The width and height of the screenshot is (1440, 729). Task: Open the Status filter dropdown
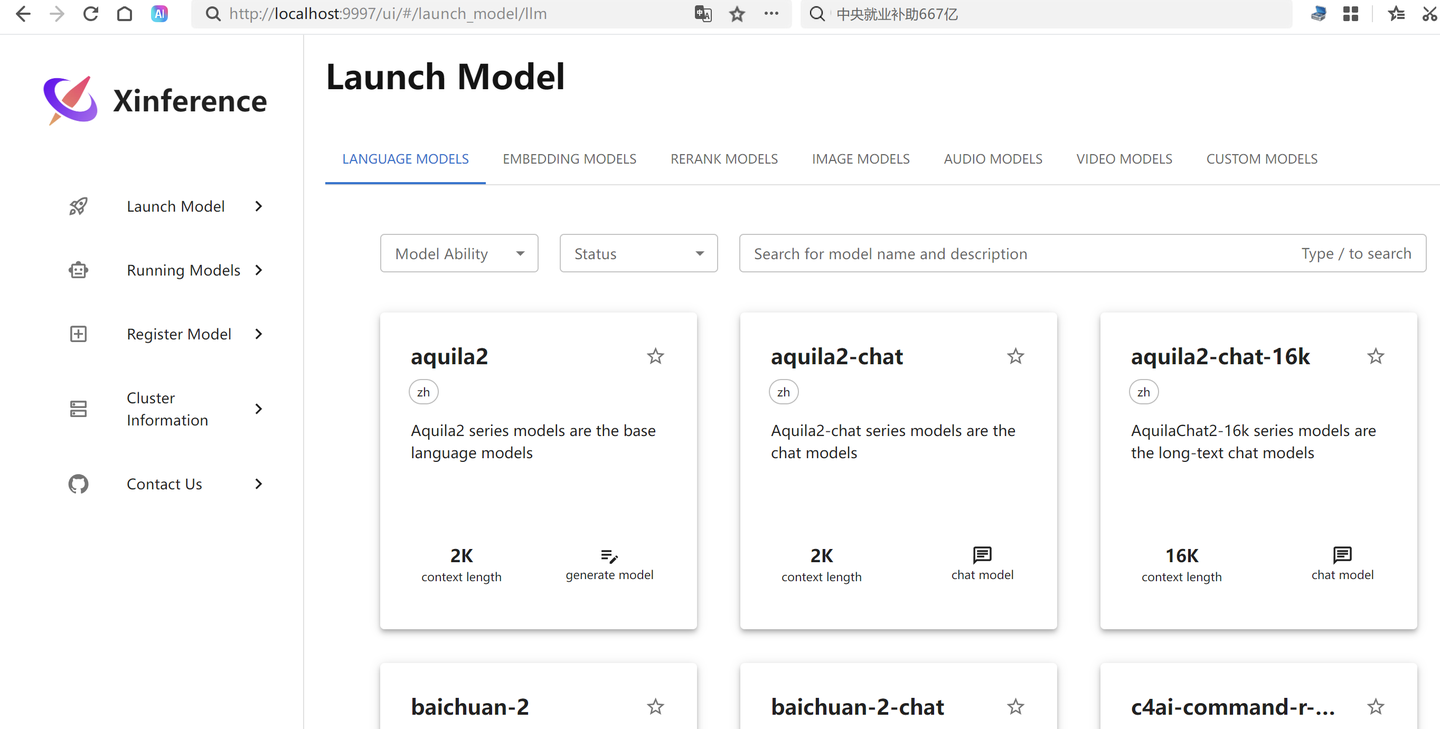[x=638, y=254]
